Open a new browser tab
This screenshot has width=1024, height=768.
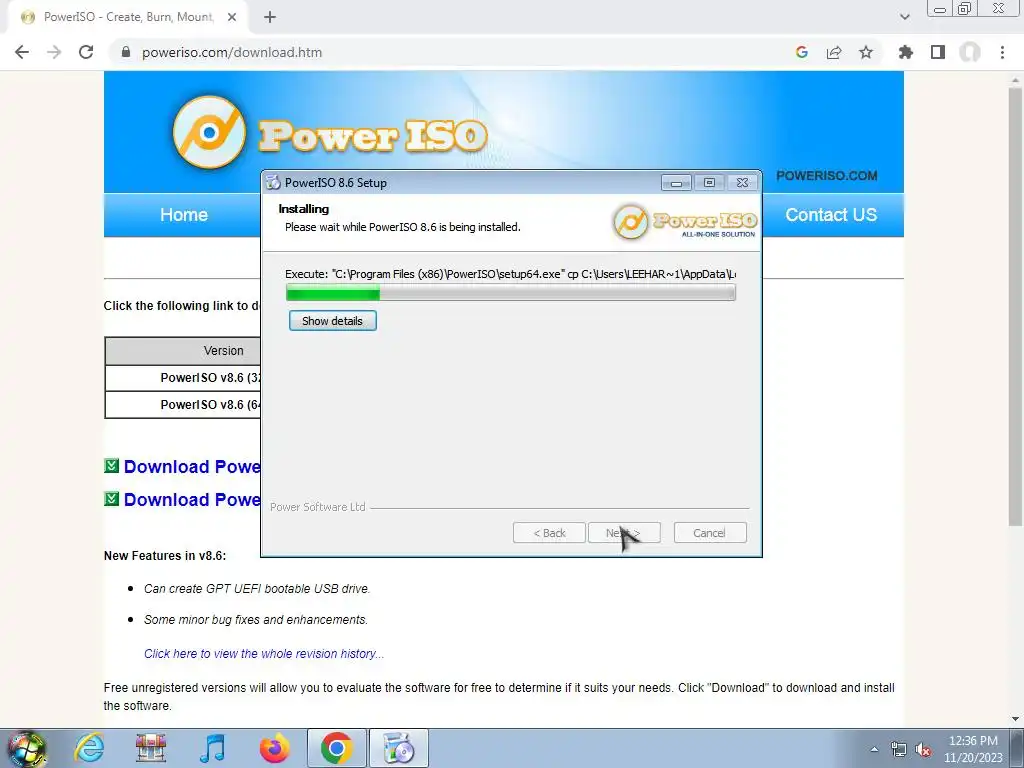tap(270, 18)
